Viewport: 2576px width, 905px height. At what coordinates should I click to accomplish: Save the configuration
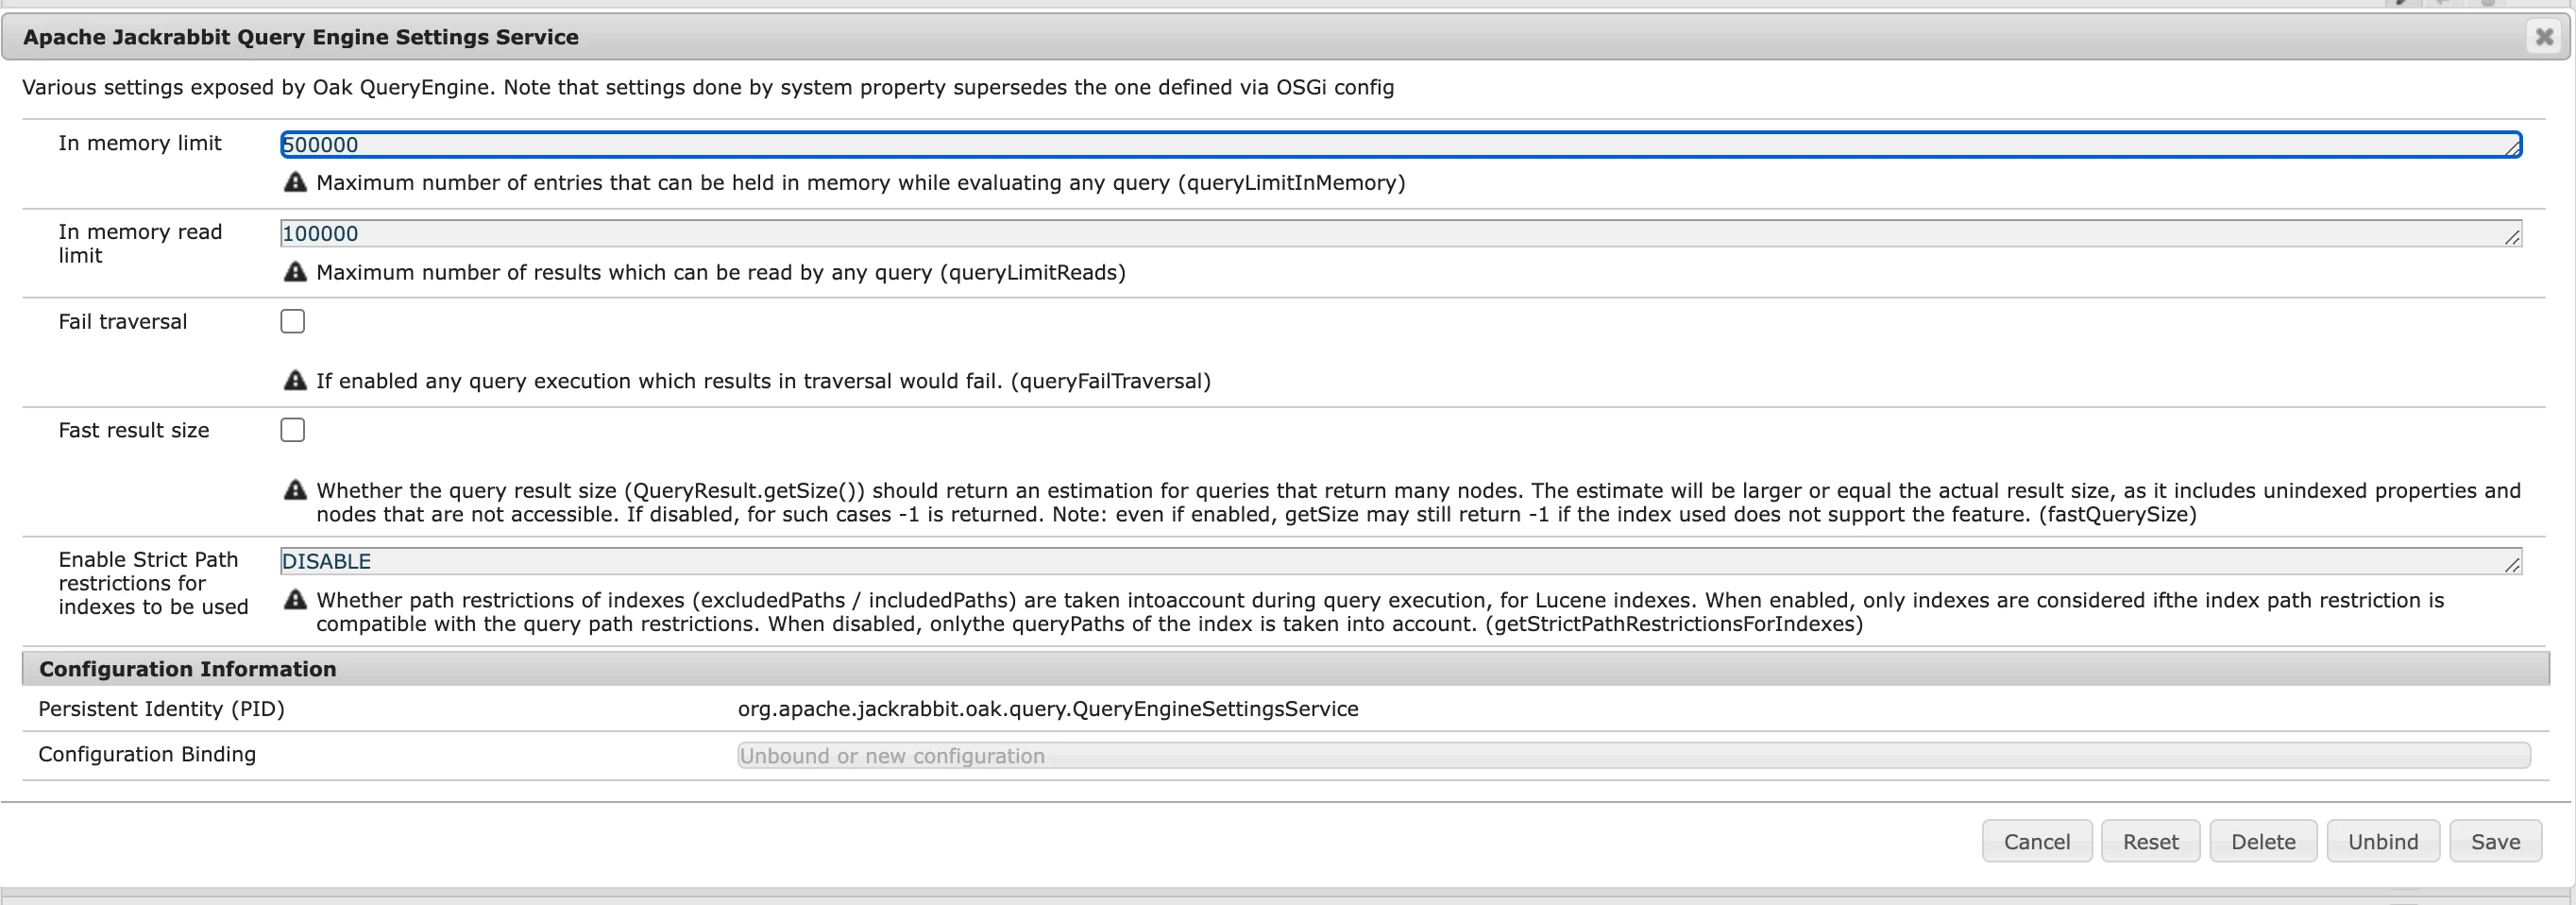pos(2496,841)
